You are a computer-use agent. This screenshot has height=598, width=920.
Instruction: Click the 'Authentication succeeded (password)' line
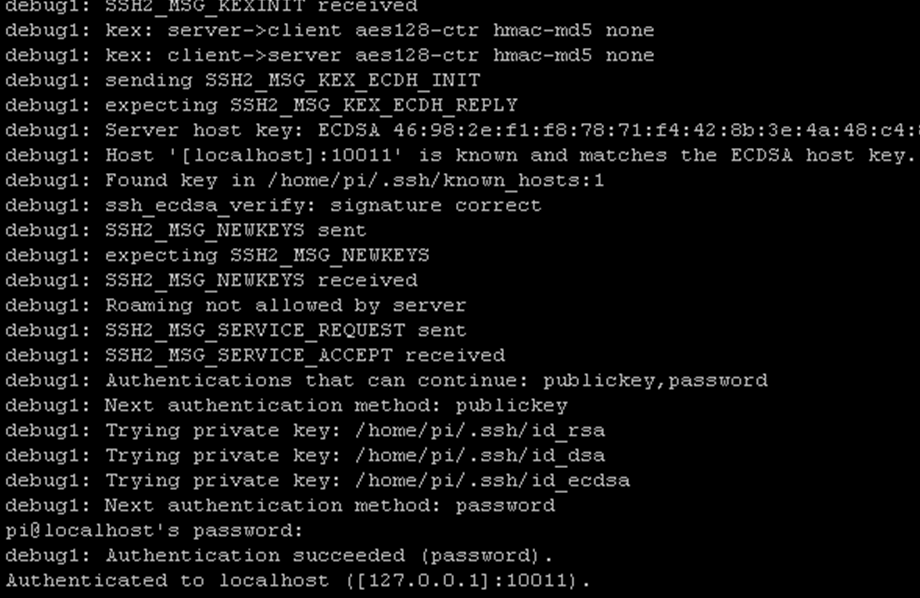point(279,556)
